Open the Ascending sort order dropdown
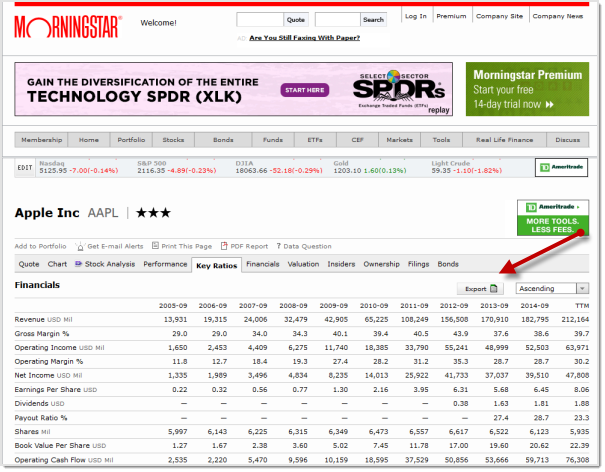This screenshot has height=472, width=605. click(552, 288)
